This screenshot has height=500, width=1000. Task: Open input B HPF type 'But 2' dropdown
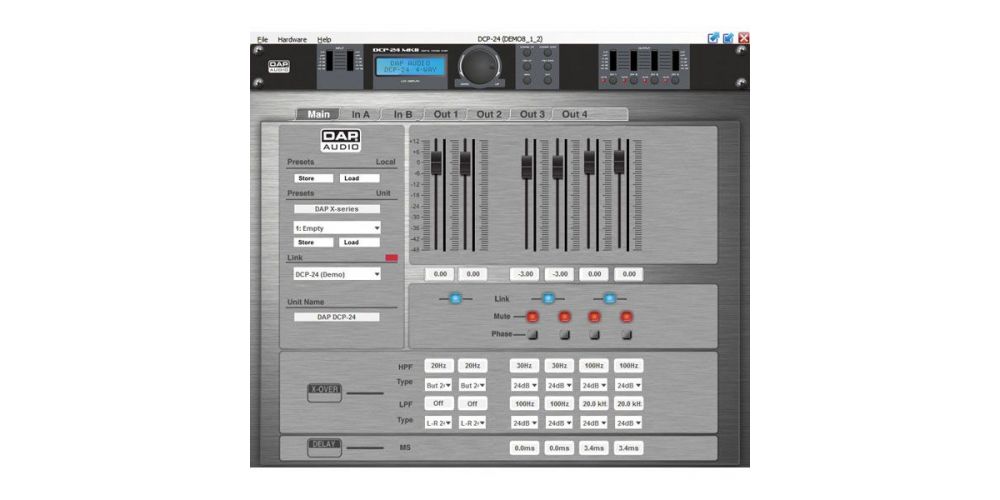pos(473,385)
